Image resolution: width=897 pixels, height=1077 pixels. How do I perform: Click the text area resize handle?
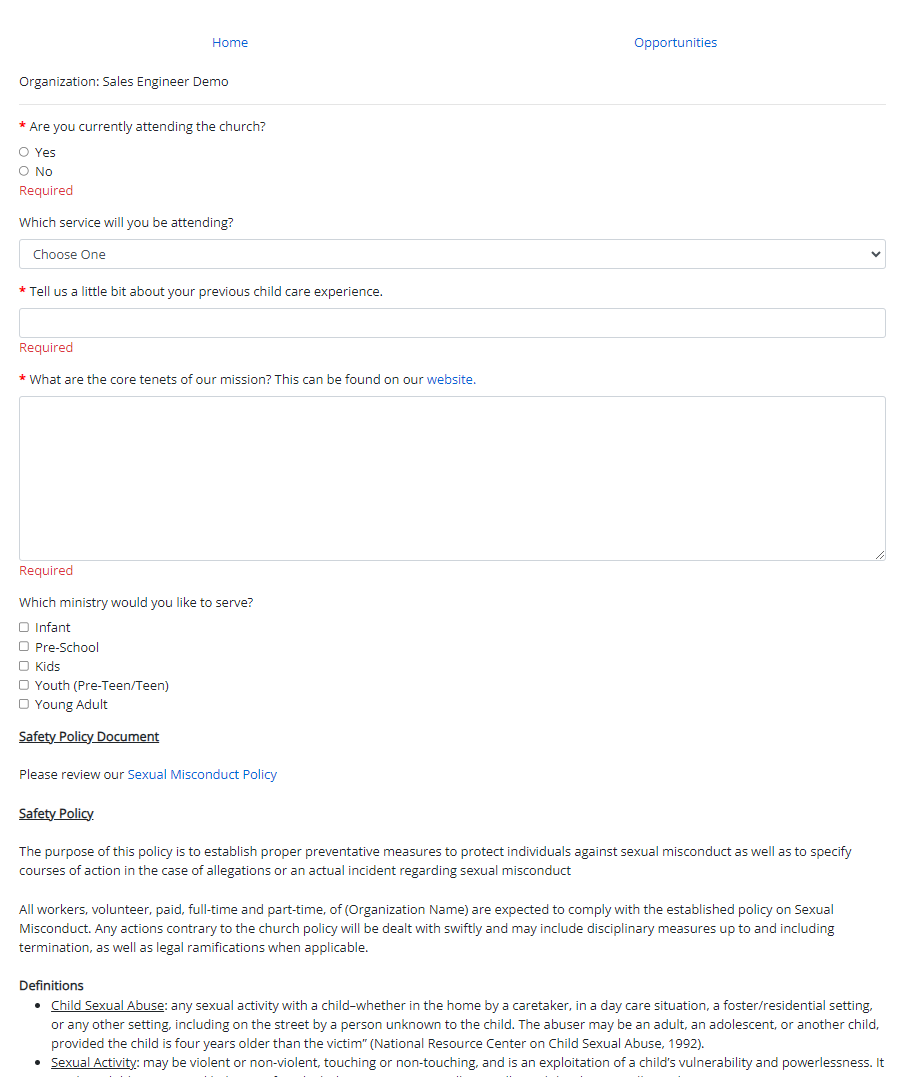click(879, 554)
